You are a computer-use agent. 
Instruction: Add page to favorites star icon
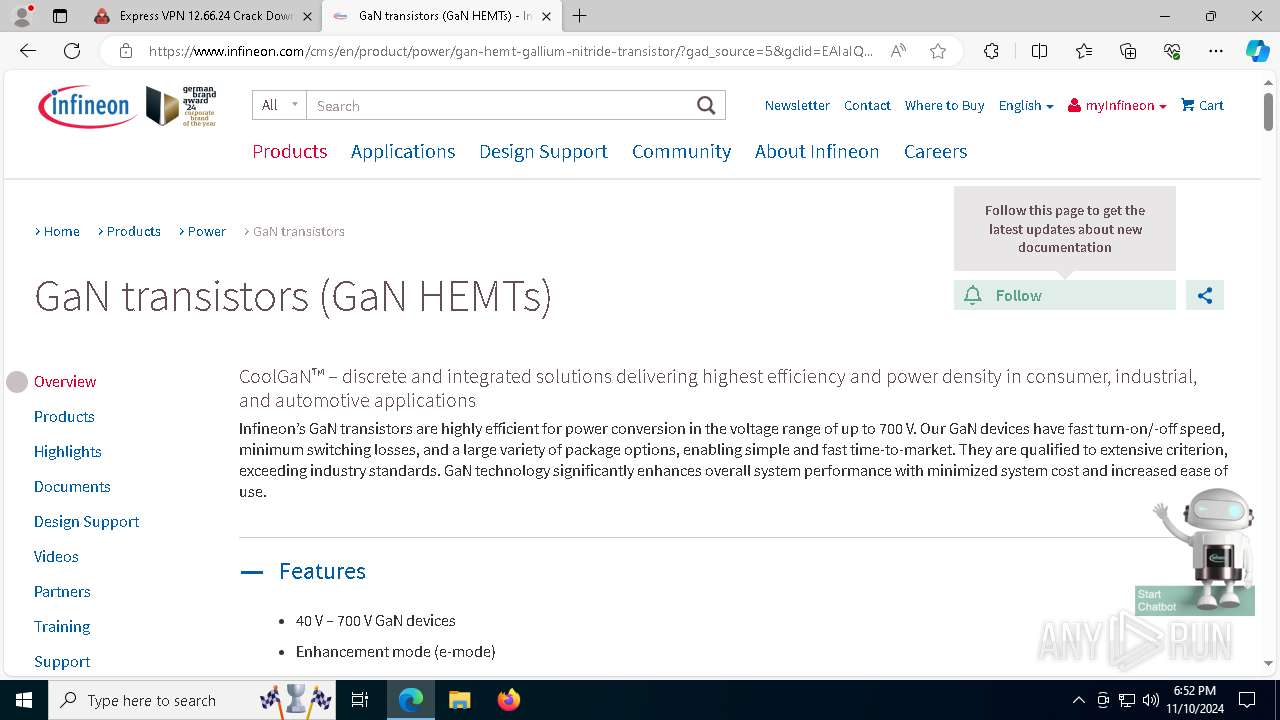point(938,51)
